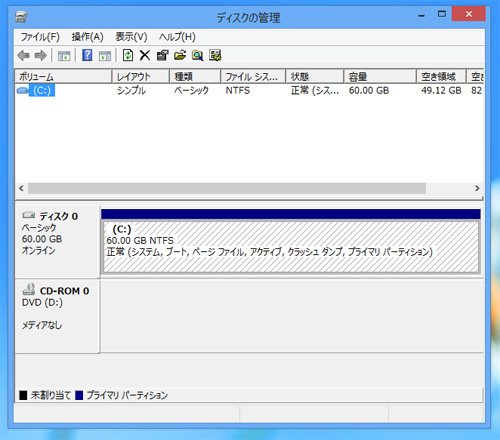The width and height of the screenshot is (500, 440).
Task: Sort by the ボリューム column header
Action: [63, 77]
